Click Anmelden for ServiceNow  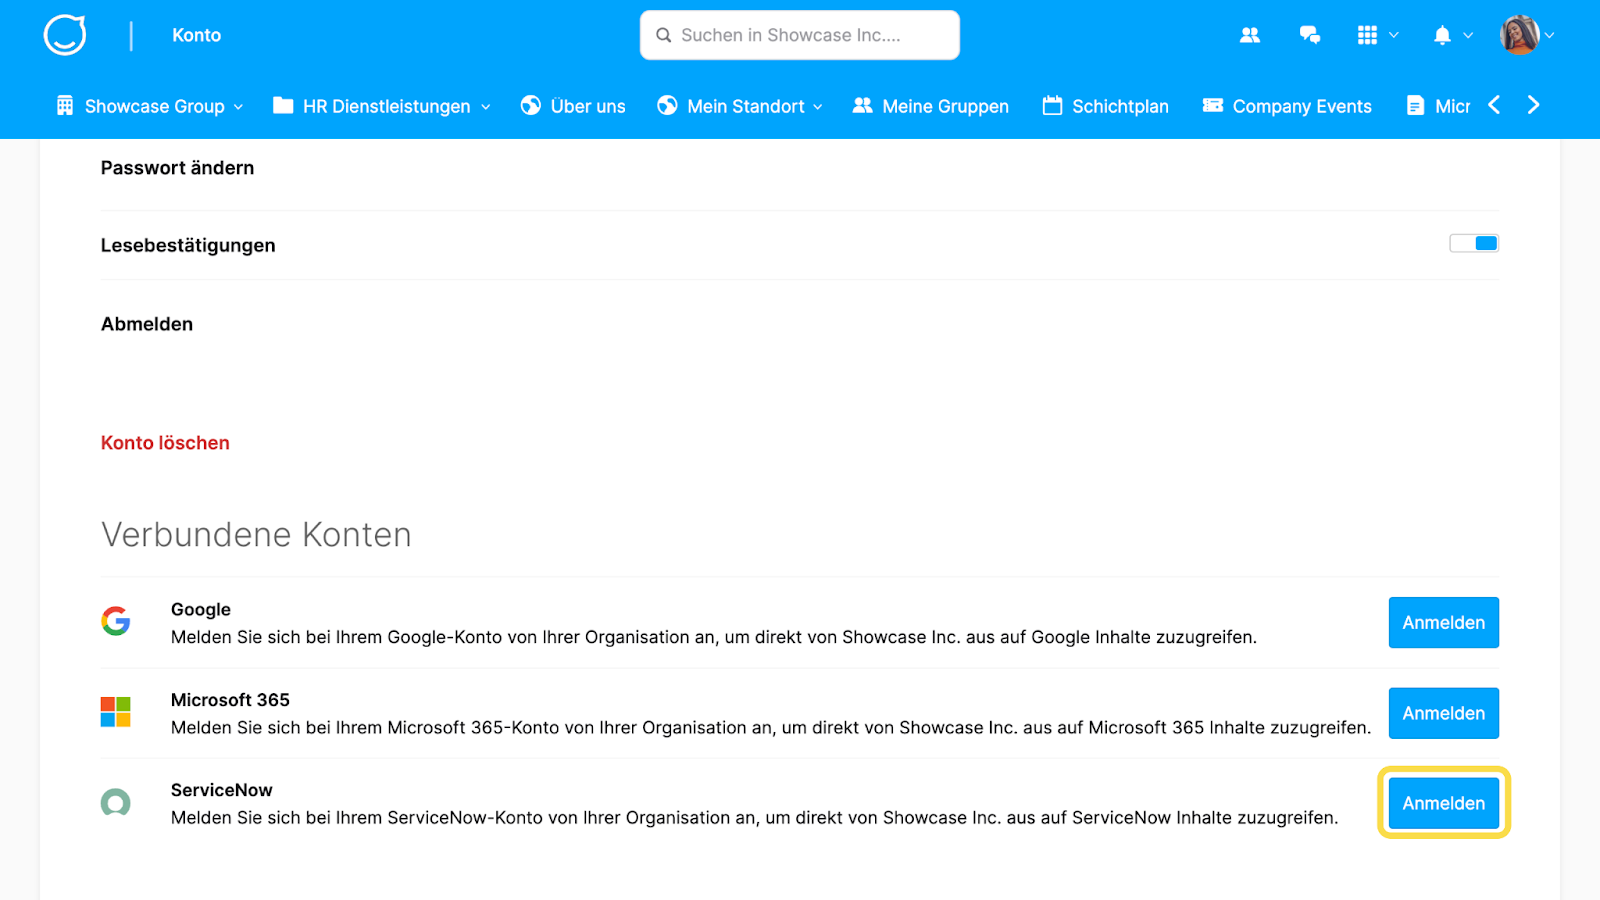(x=1444, y=803)
